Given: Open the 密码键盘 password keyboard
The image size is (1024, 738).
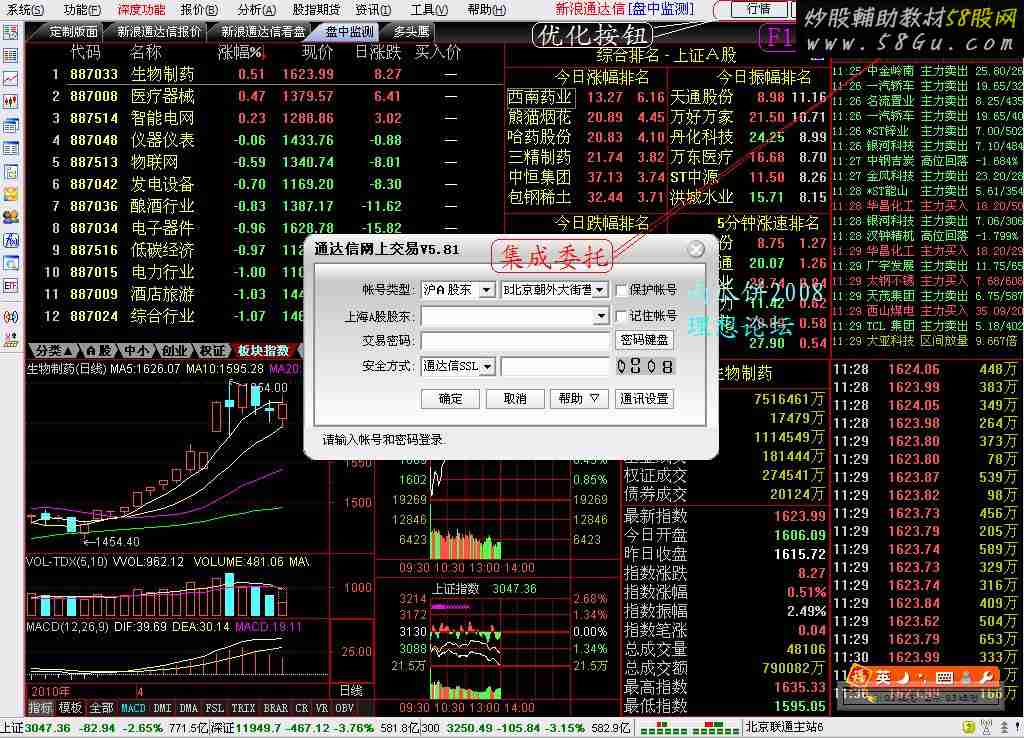Looking at the screenshot, I should pyautogui.click(x=644, y=340).
